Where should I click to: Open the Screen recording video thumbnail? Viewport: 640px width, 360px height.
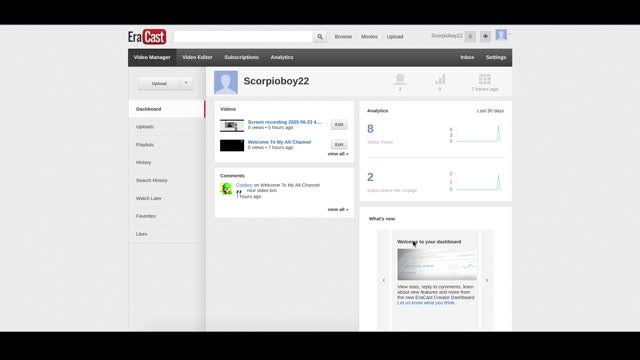(x=232, y=125)
